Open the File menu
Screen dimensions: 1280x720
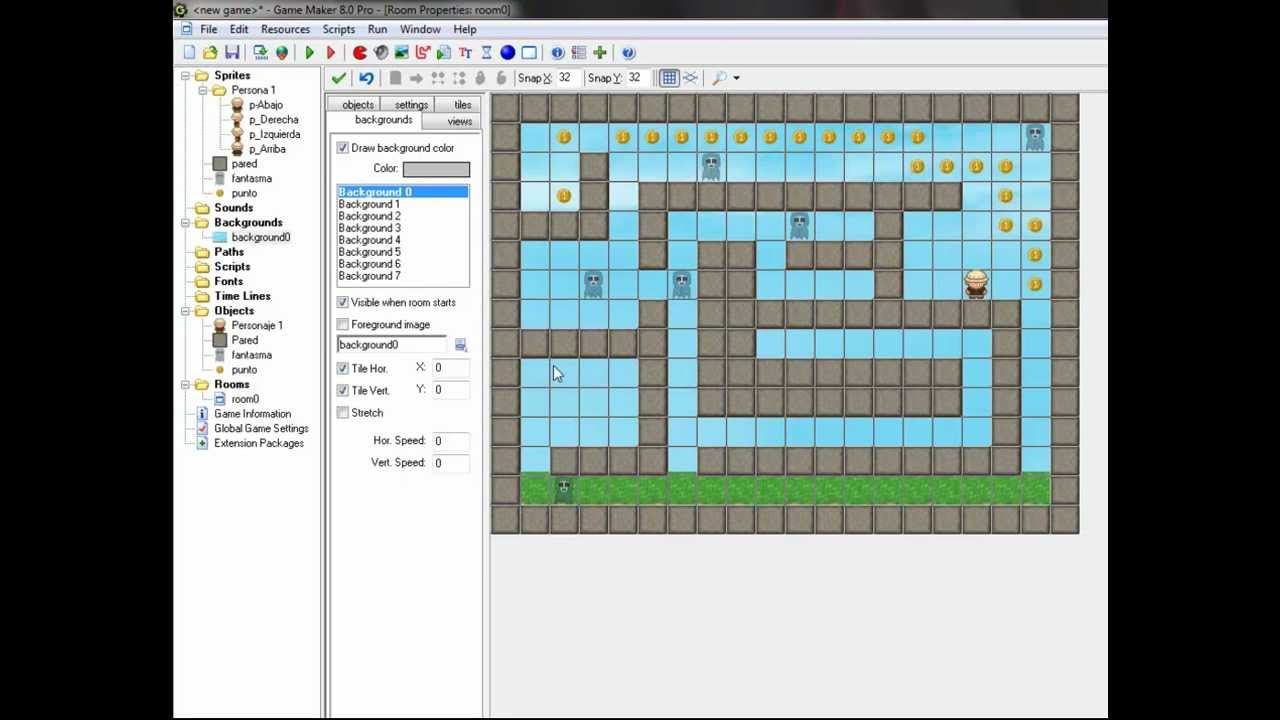208,29
